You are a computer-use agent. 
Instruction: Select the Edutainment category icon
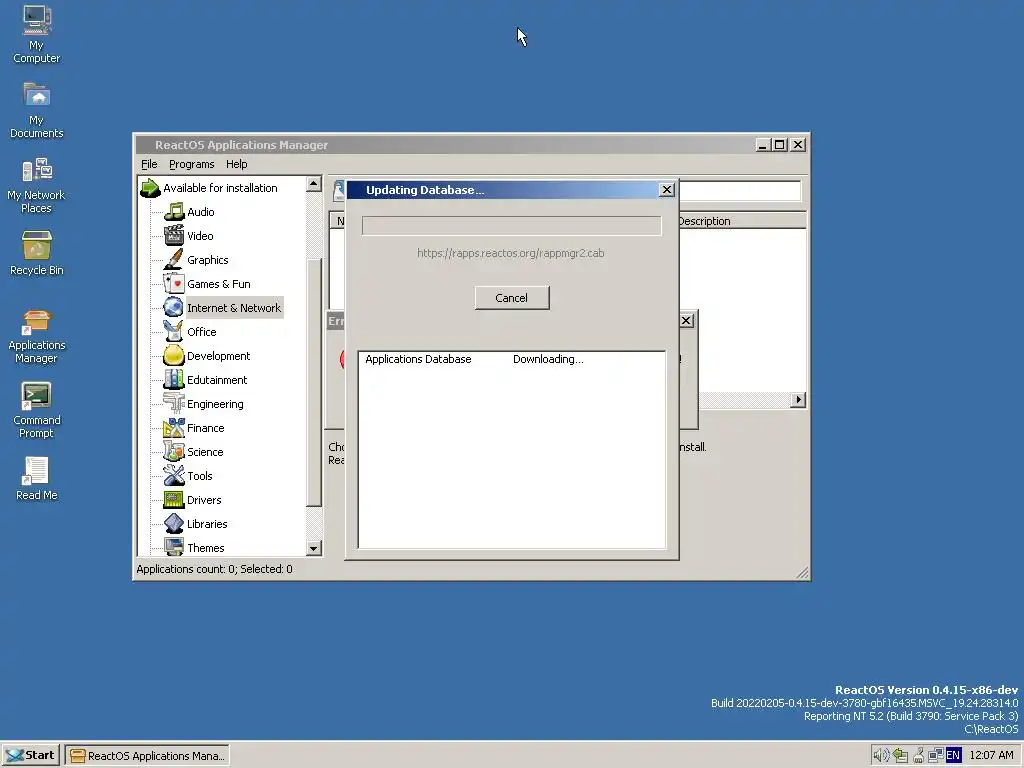(174, 380)
